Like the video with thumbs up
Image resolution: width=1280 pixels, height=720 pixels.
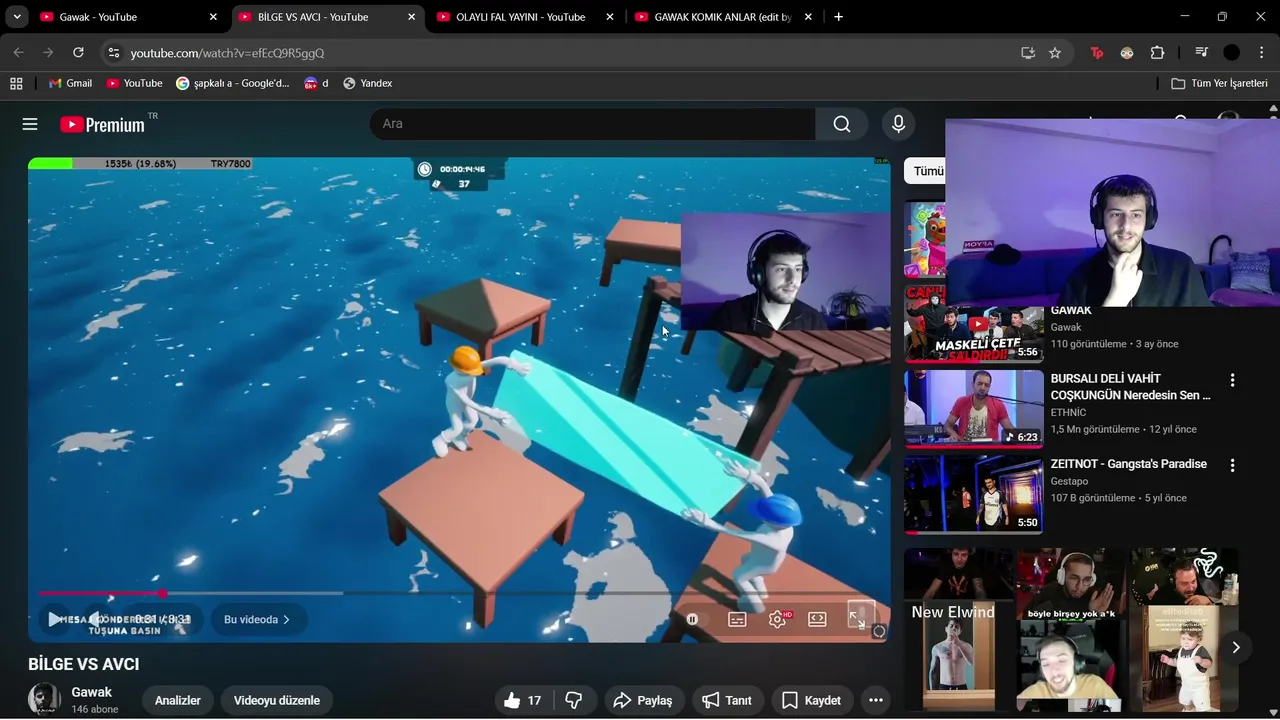click(x=523, y=700)
